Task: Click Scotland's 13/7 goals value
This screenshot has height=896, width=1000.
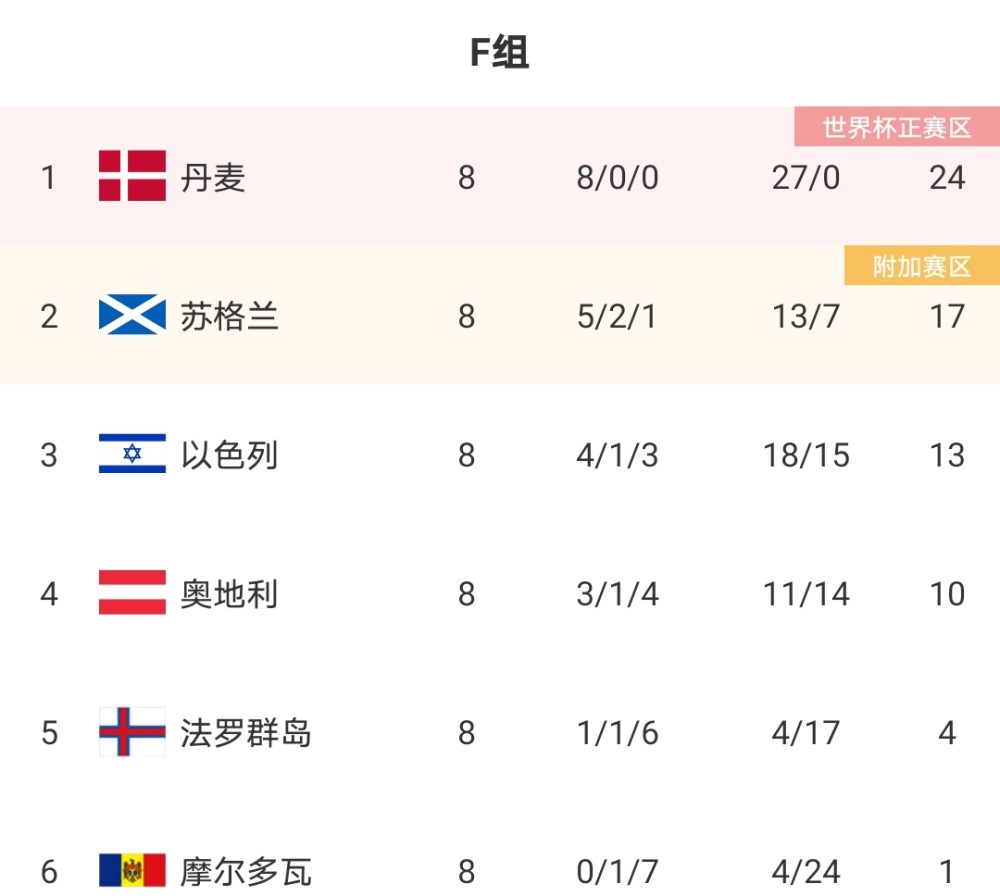Action: [805, 316]
